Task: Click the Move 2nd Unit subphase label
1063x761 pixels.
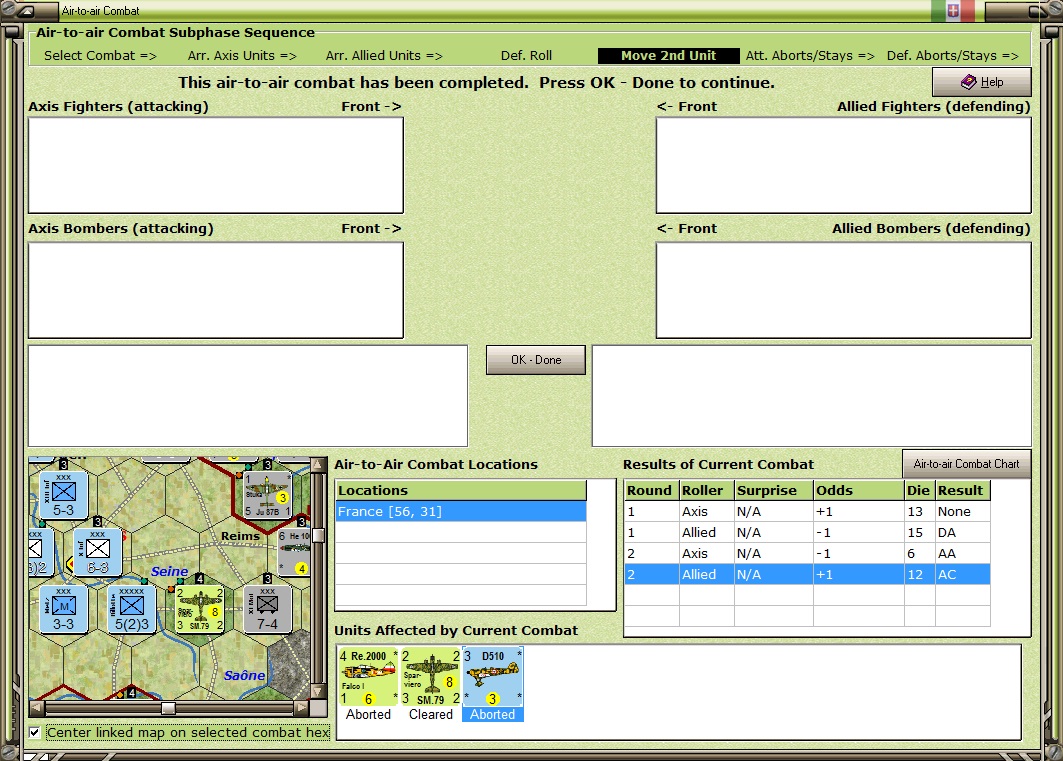Action: (x=668, y=56)
